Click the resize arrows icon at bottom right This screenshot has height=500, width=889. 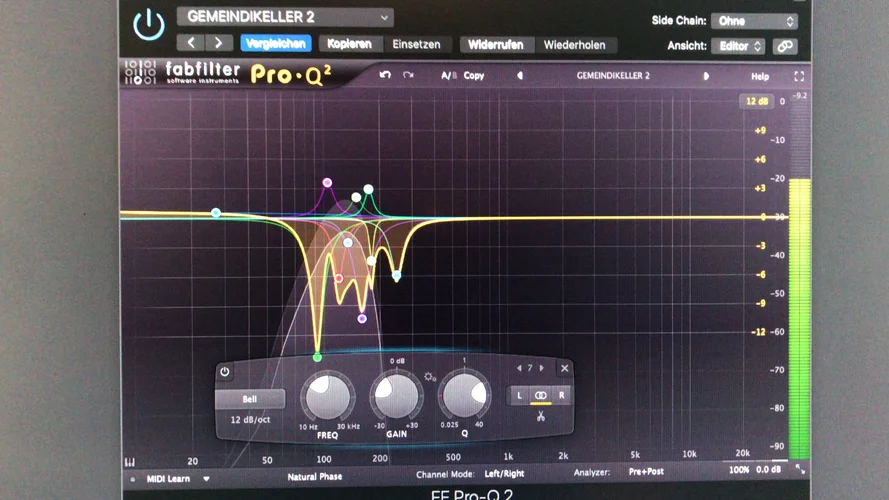tap(800, 469)
